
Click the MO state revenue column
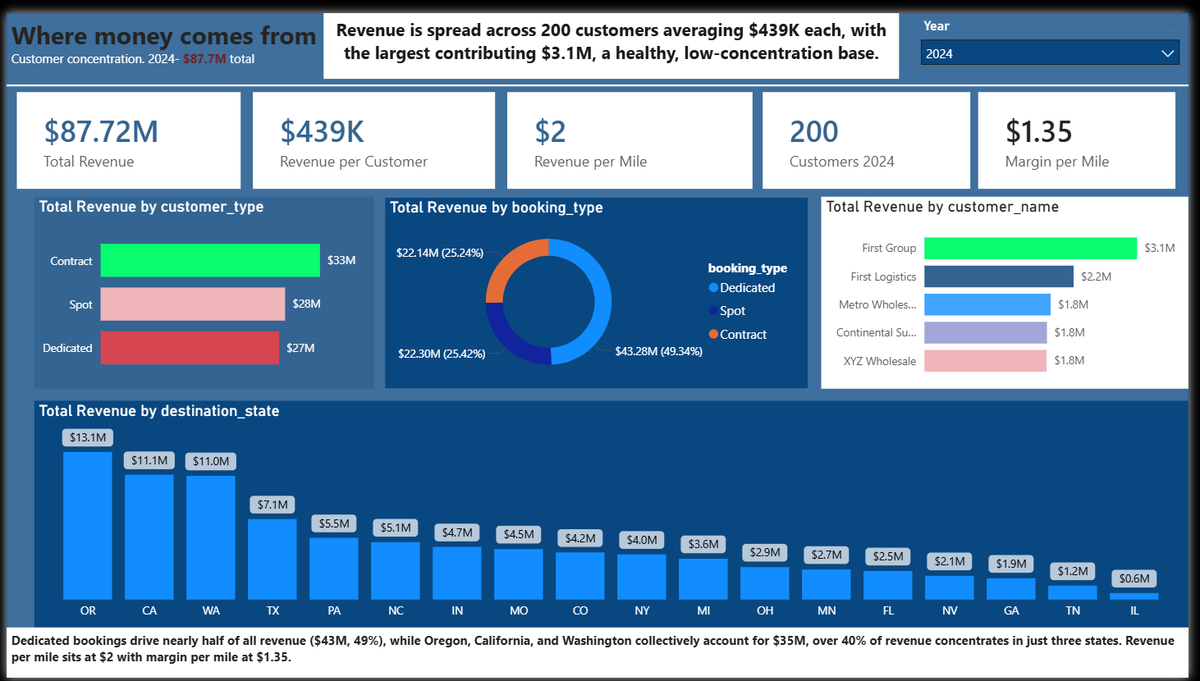tap(518, 573)
